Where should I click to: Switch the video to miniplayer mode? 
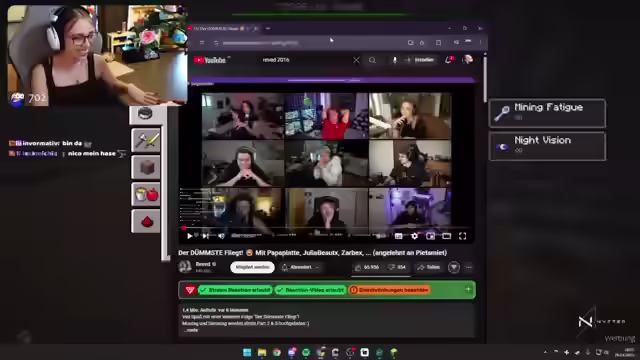pos(430,236)
